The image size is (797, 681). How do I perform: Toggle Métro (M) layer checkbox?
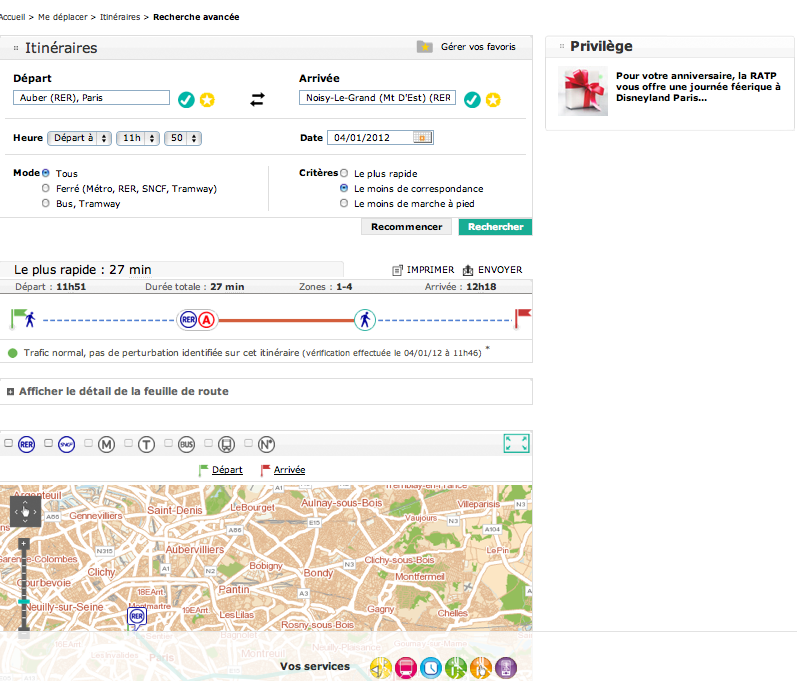(88, 443)
